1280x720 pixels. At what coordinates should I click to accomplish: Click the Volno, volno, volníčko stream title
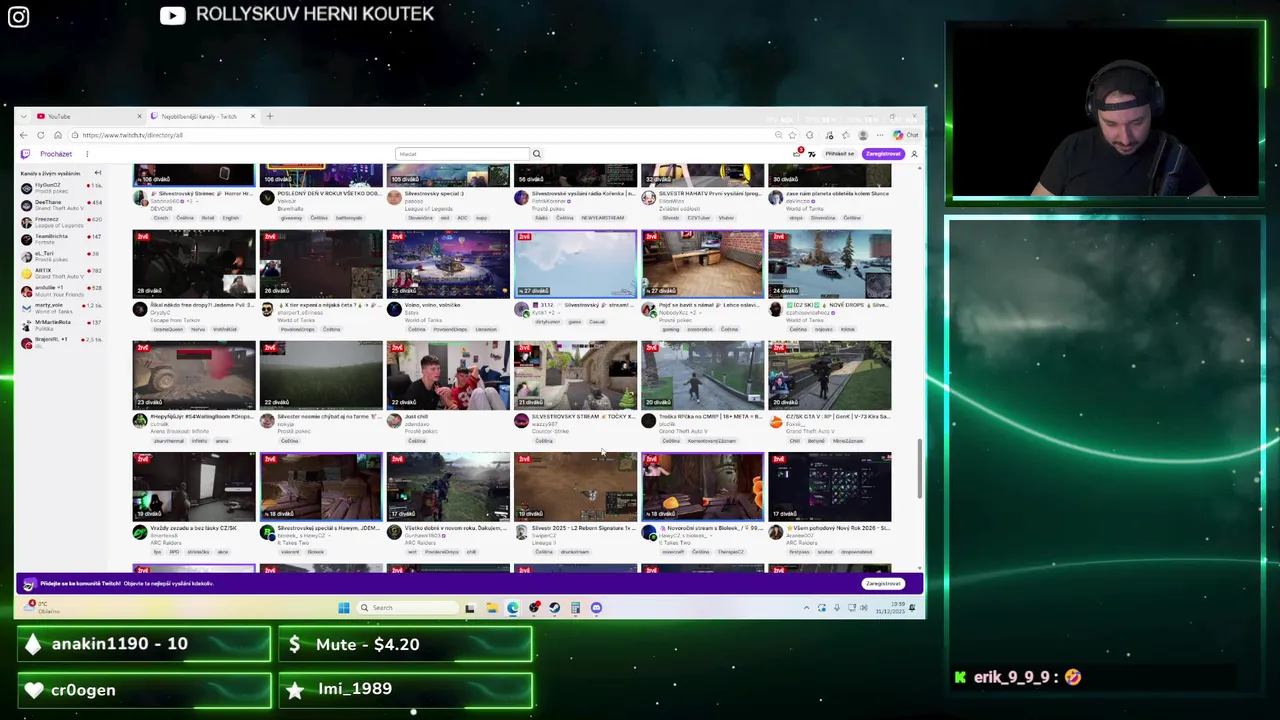(433, 305)
